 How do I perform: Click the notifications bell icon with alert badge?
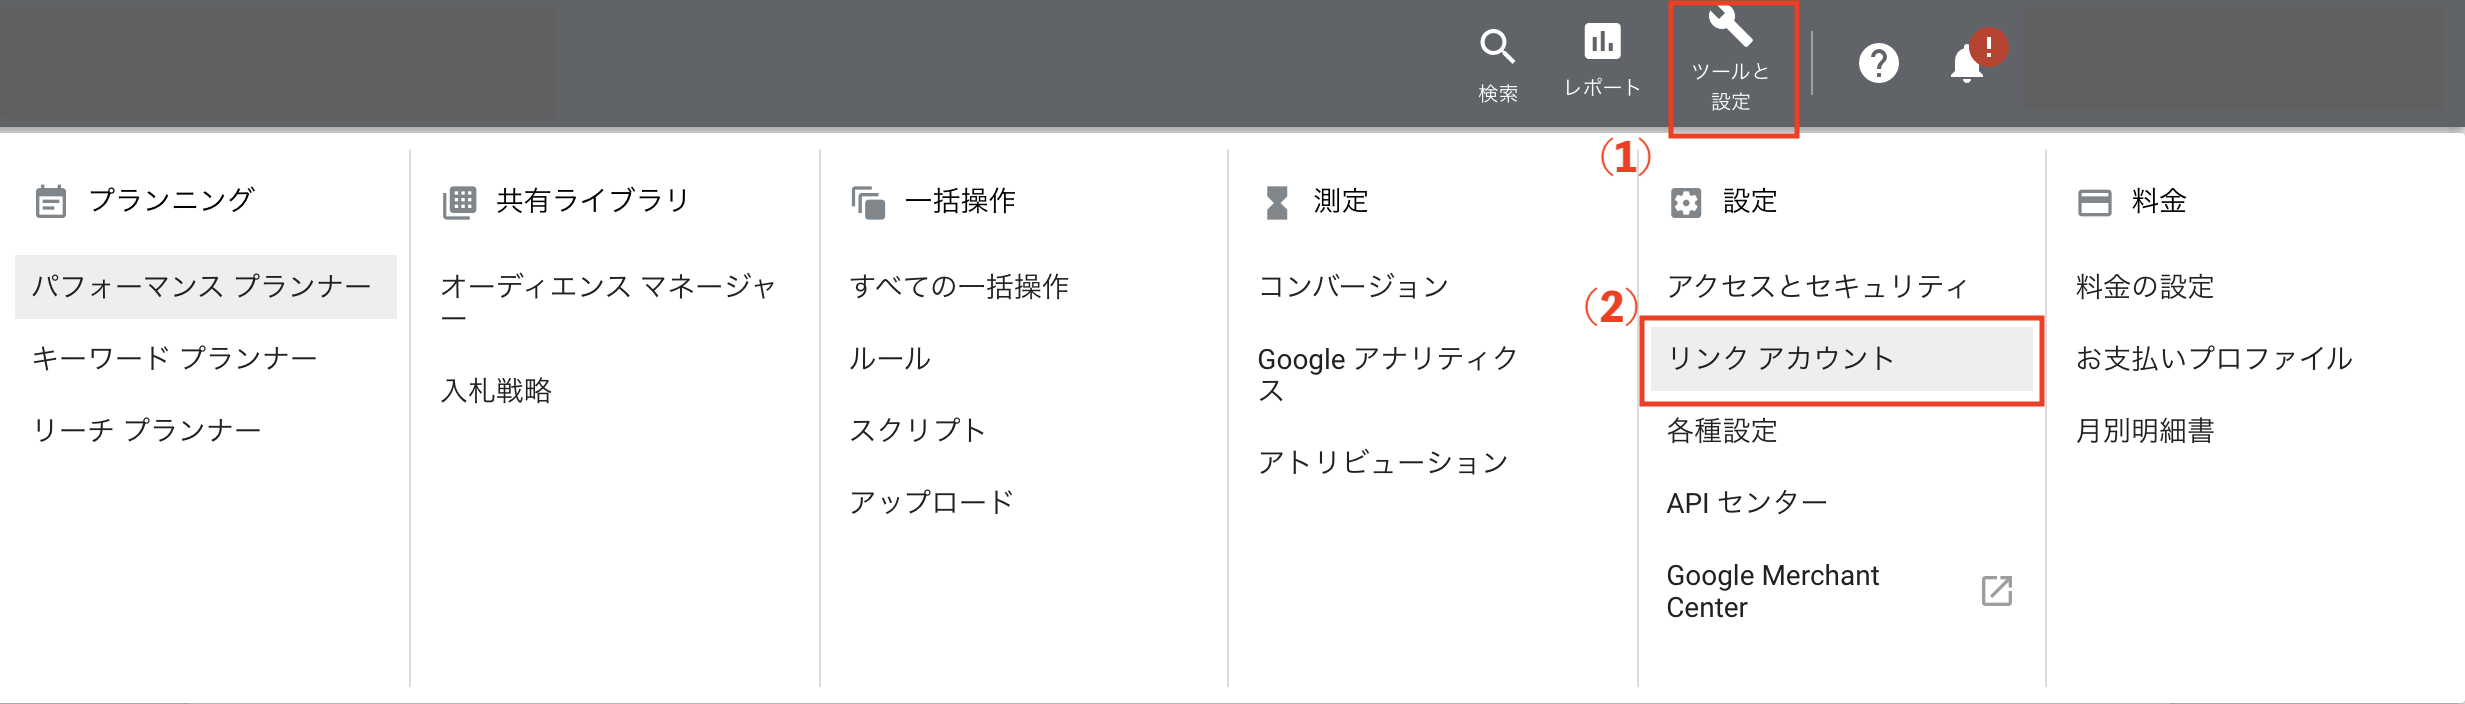click(x=1965, y=62)
